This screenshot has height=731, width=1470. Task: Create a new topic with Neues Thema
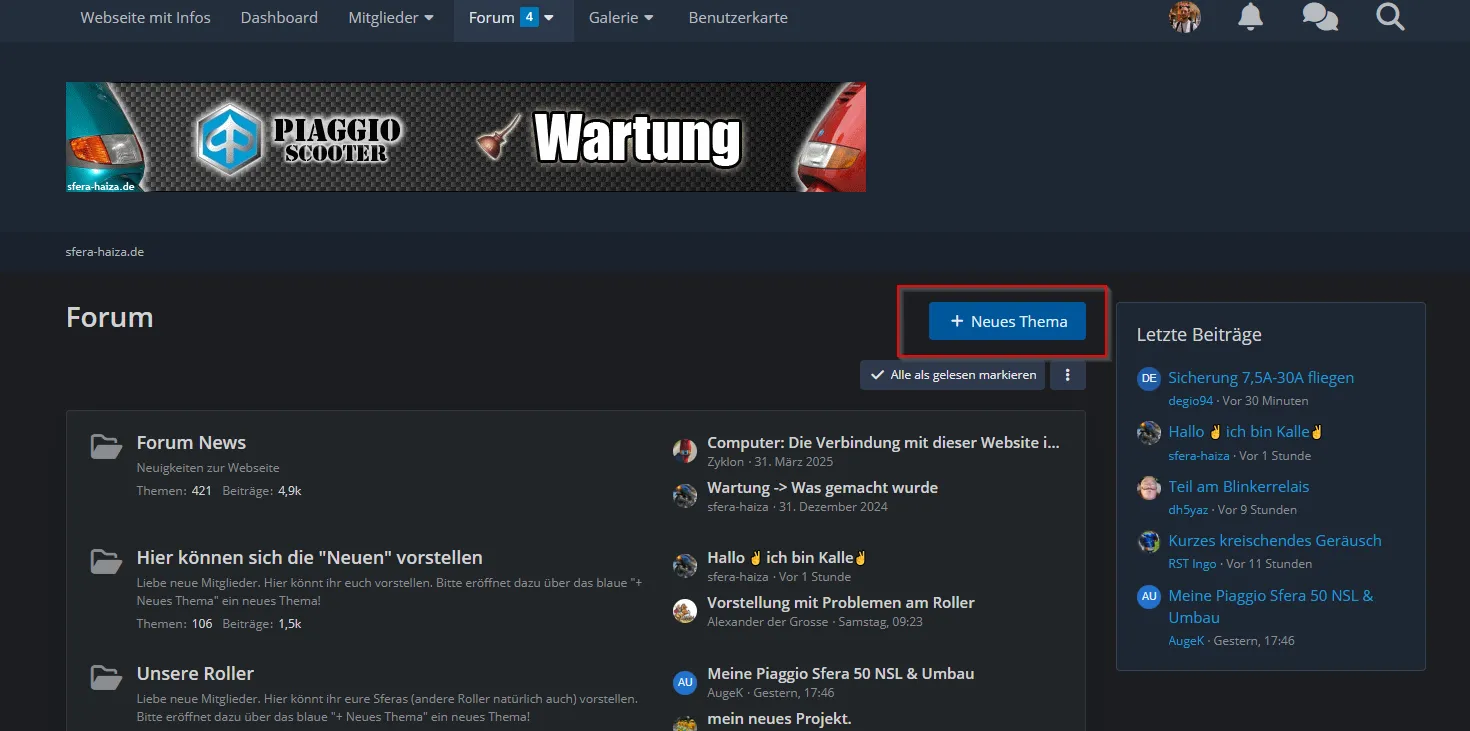(x=1007, y=321)
